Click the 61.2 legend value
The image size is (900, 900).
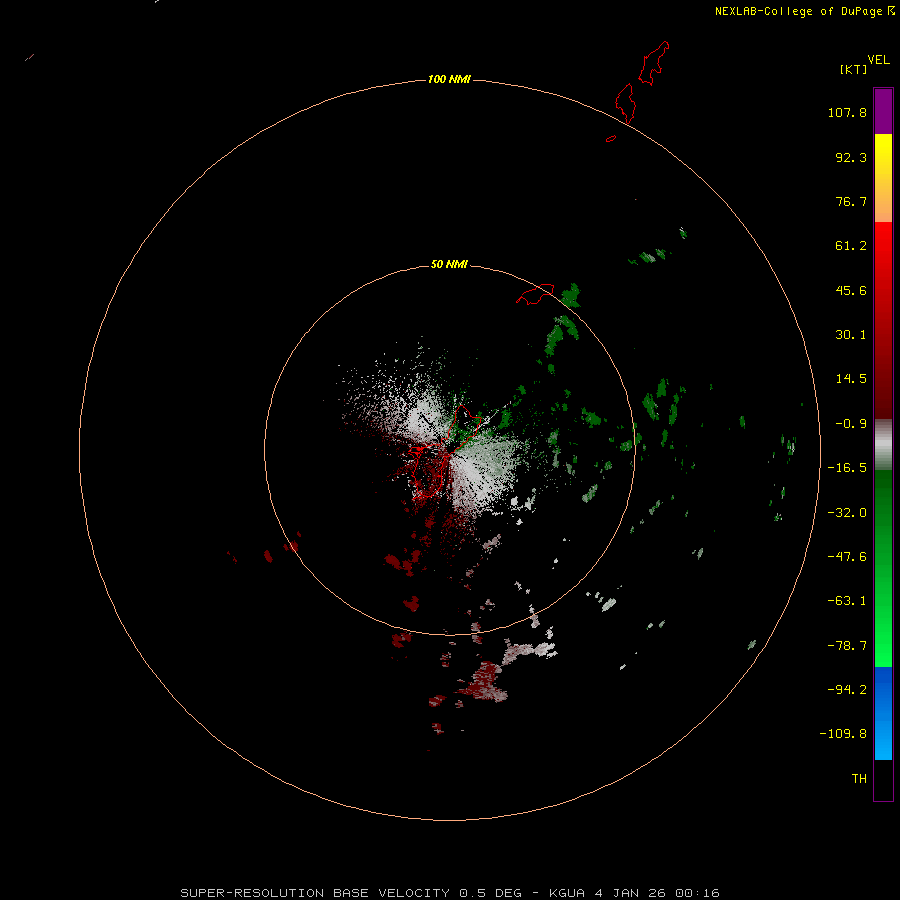coord(851,246)
